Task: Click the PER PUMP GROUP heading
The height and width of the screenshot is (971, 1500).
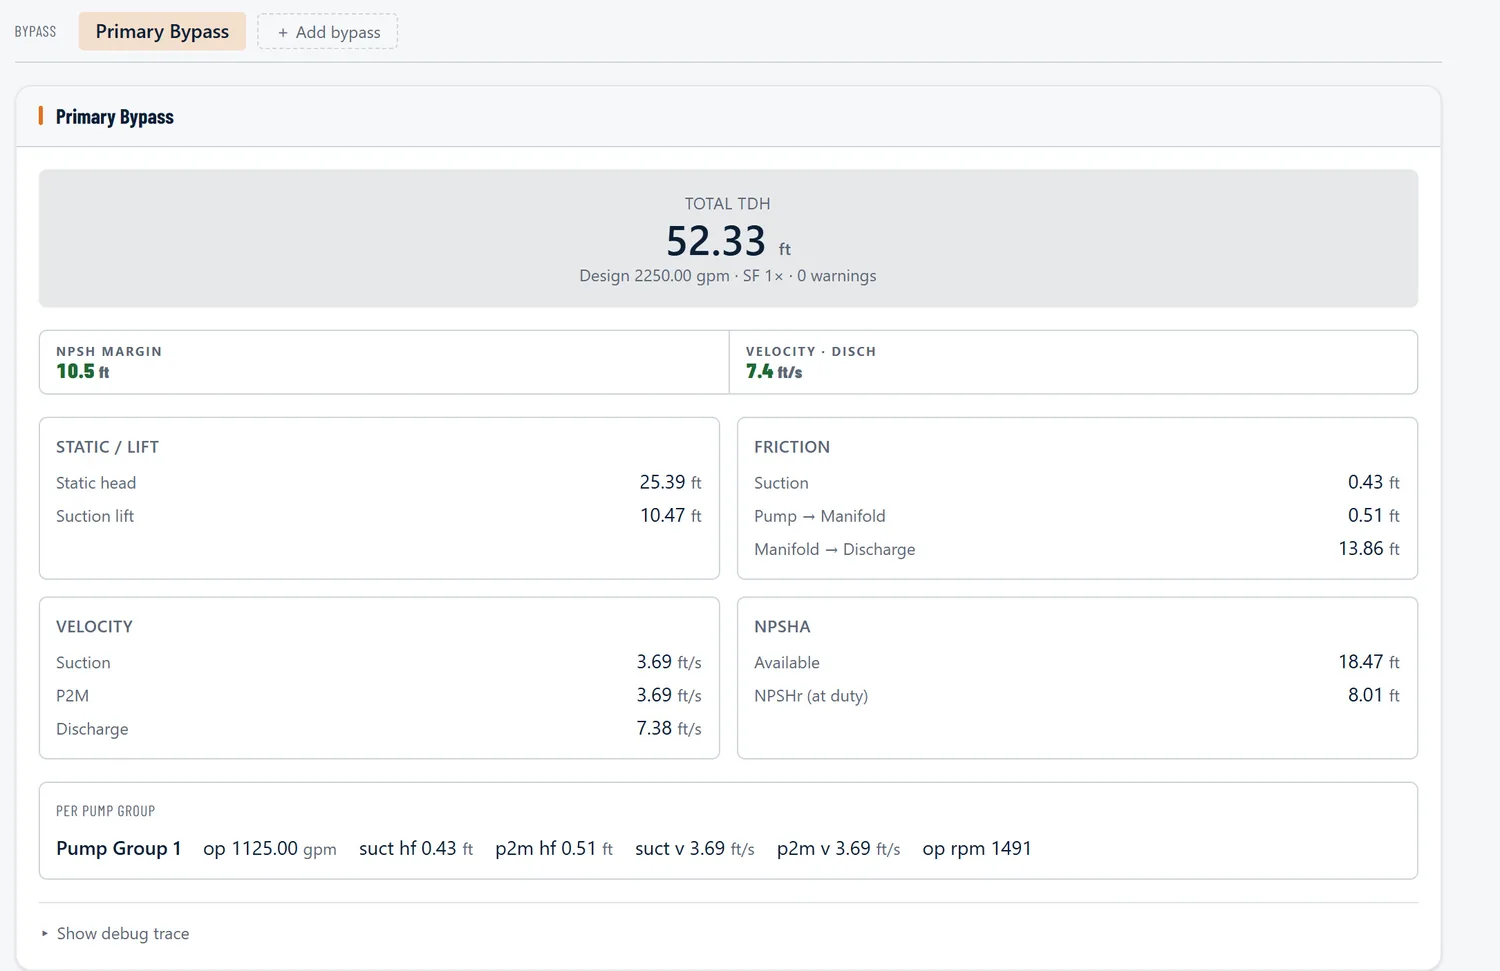Action: pyautogui.click(x=105, y=811)
